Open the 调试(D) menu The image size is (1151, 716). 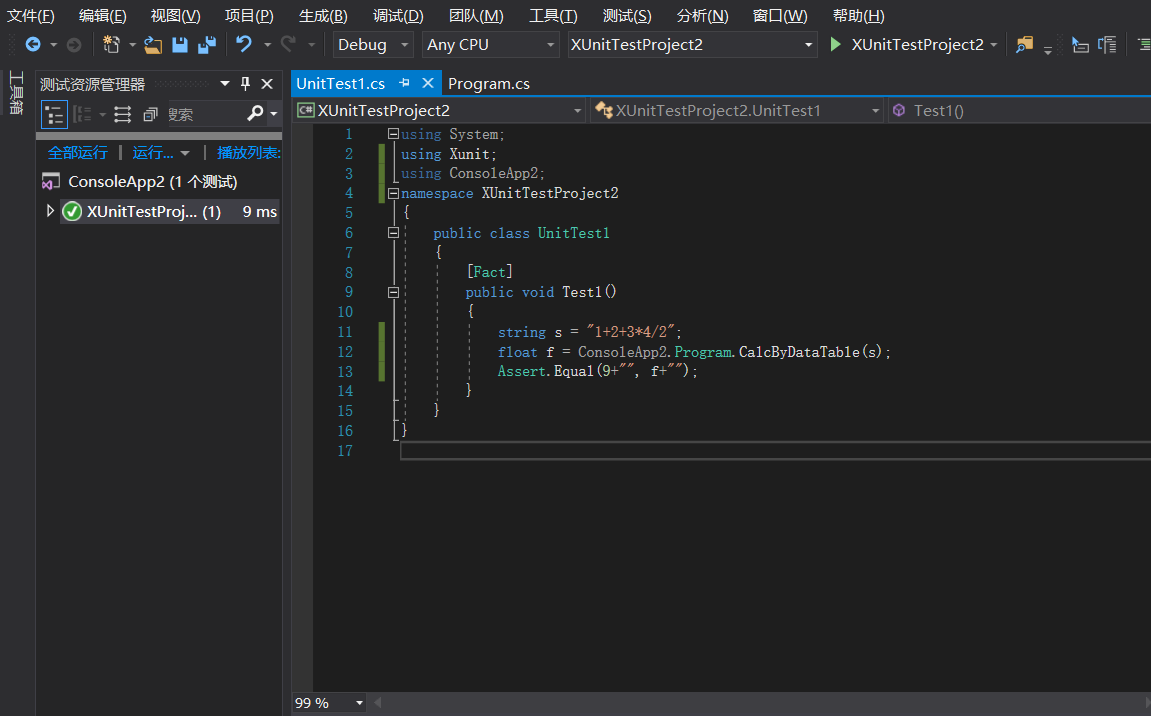[x=398, y=15]
